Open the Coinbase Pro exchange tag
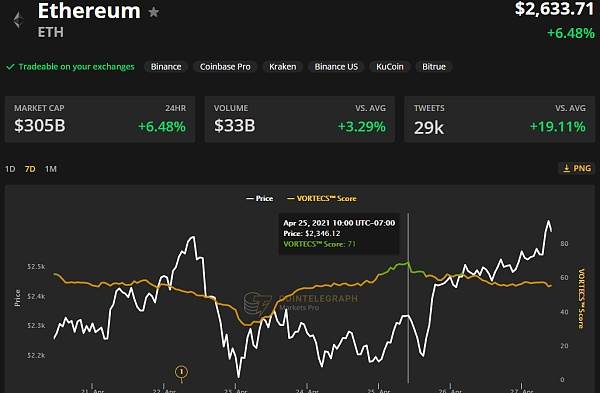The image size is (600, 393). click(x=225, y=67)
